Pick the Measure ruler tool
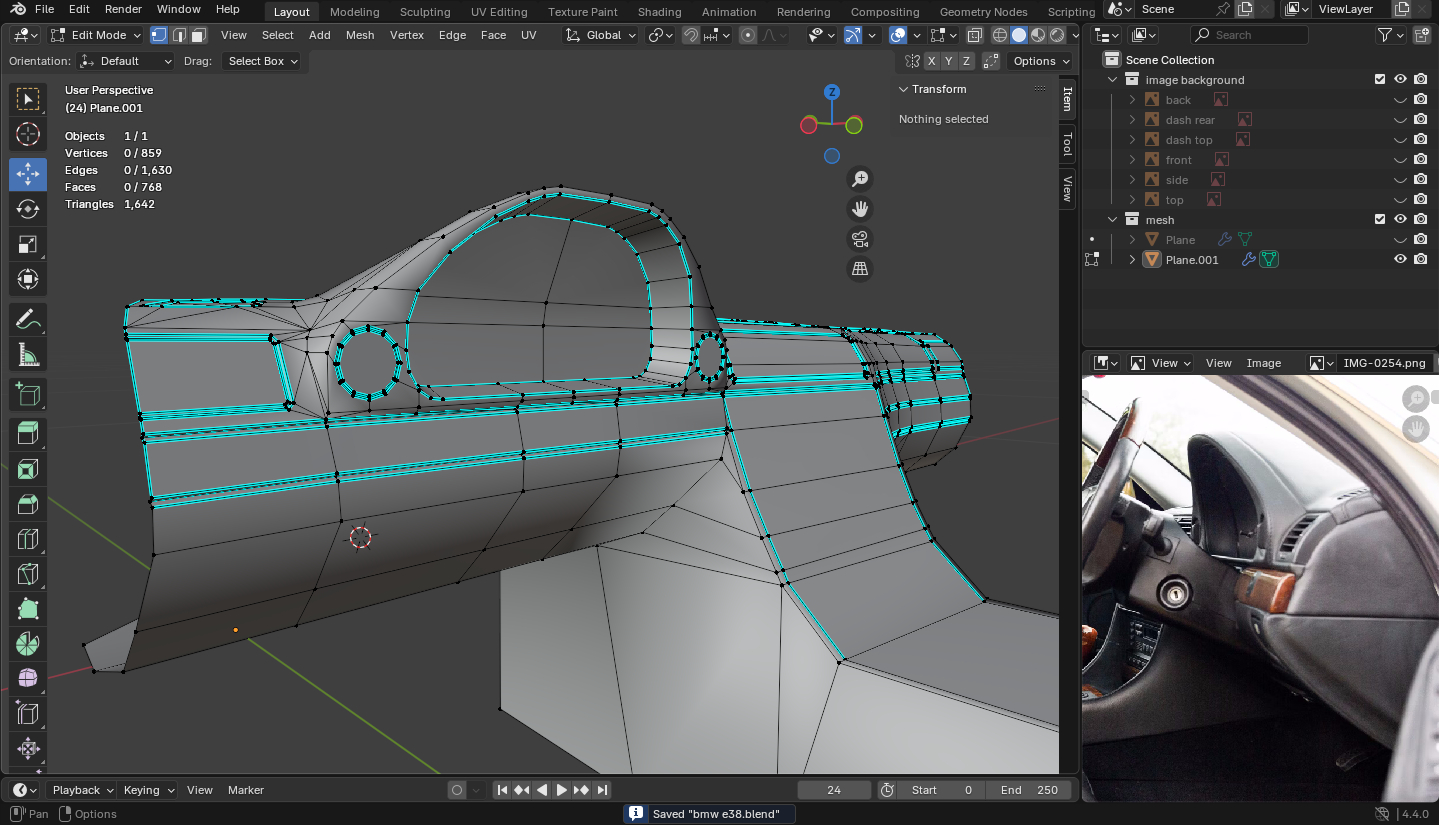This screenshot has height=825, width=1439. (x=28, y=355)
